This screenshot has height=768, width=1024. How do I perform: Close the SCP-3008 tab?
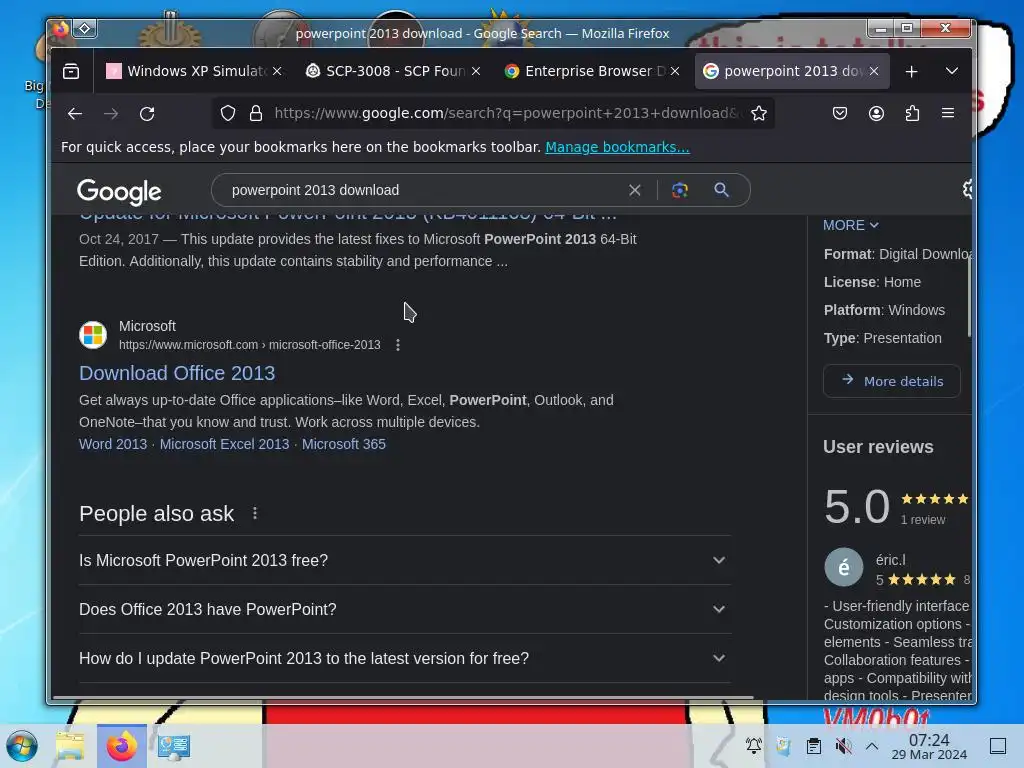[476, 71]
